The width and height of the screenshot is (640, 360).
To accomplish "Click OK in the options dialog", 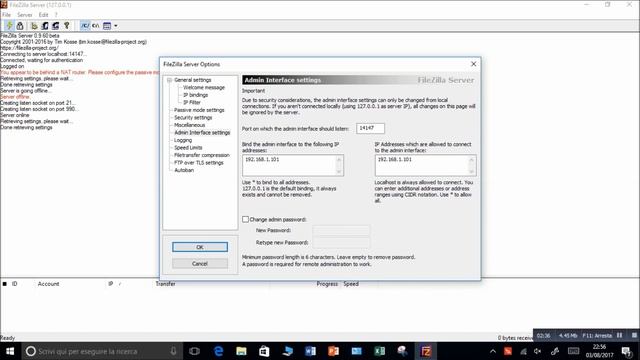I will (x=200, y=247).
